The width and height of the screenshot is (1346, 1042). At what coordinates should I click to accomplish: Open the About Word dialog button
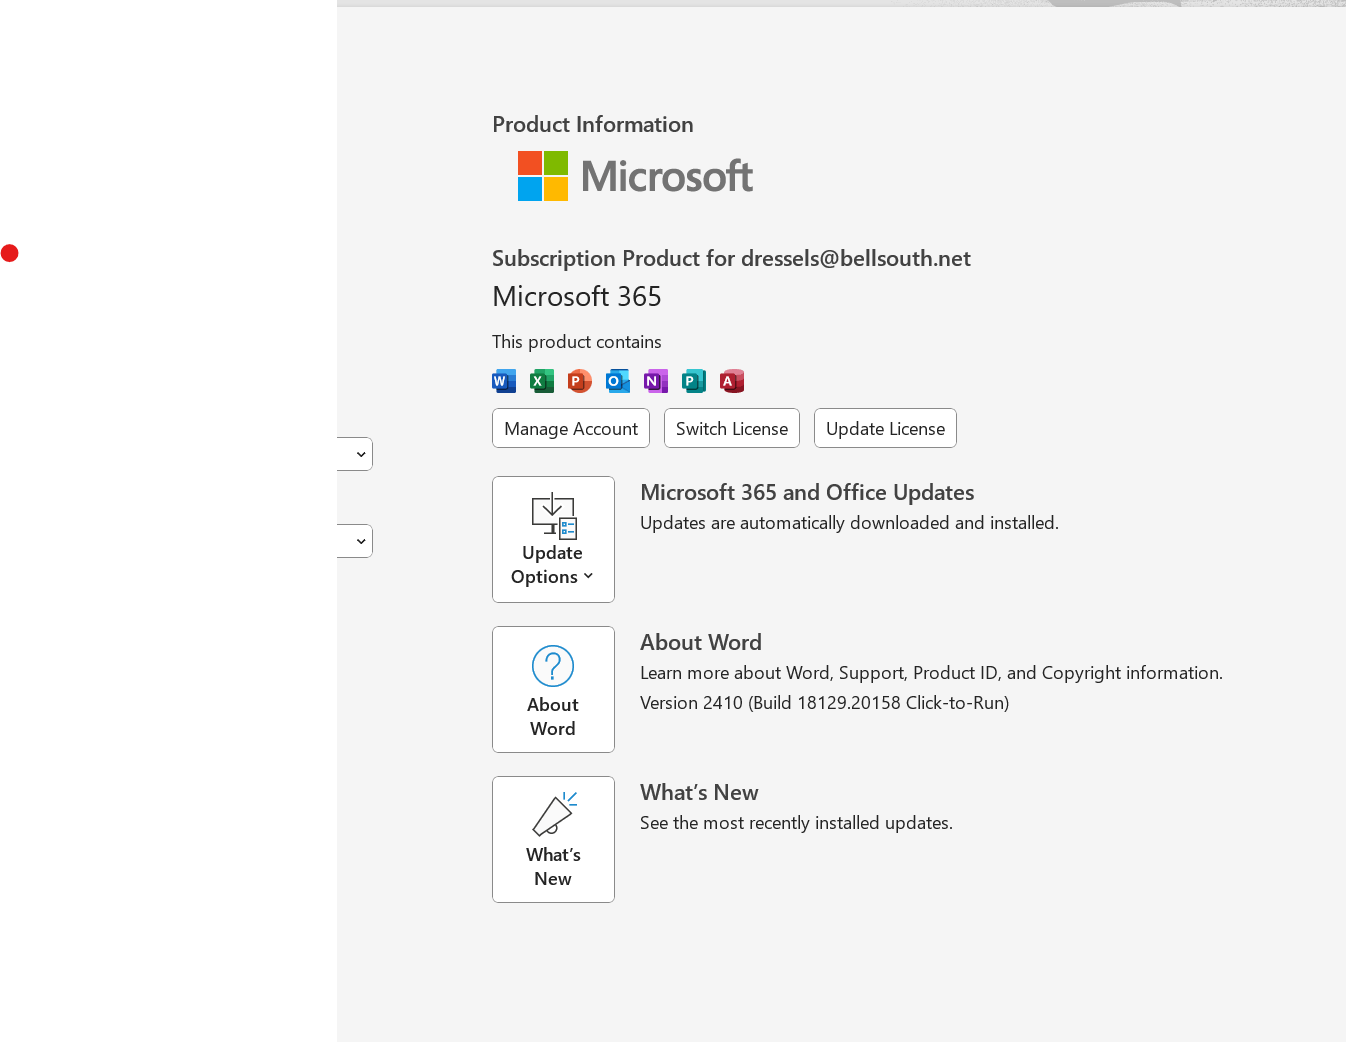click(x=553, y=689)
